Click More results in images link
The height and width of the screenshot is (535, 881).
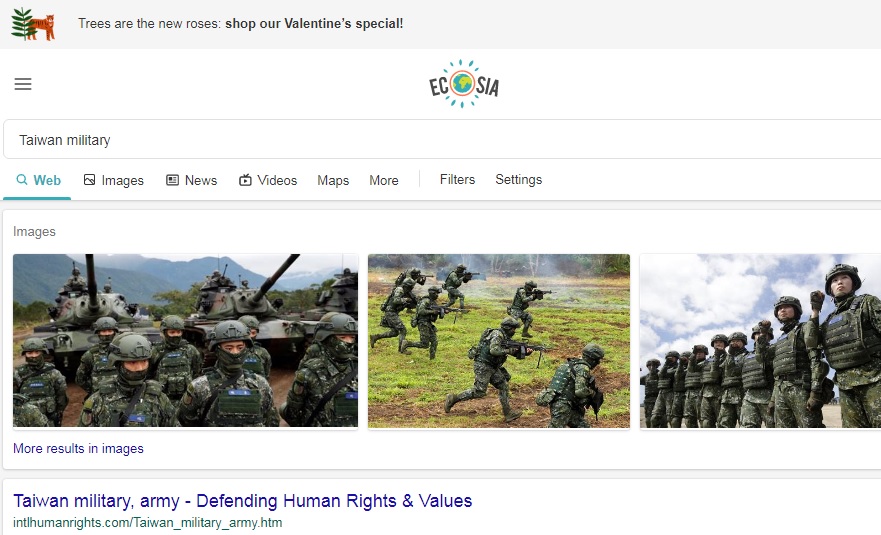pos(78,448)
